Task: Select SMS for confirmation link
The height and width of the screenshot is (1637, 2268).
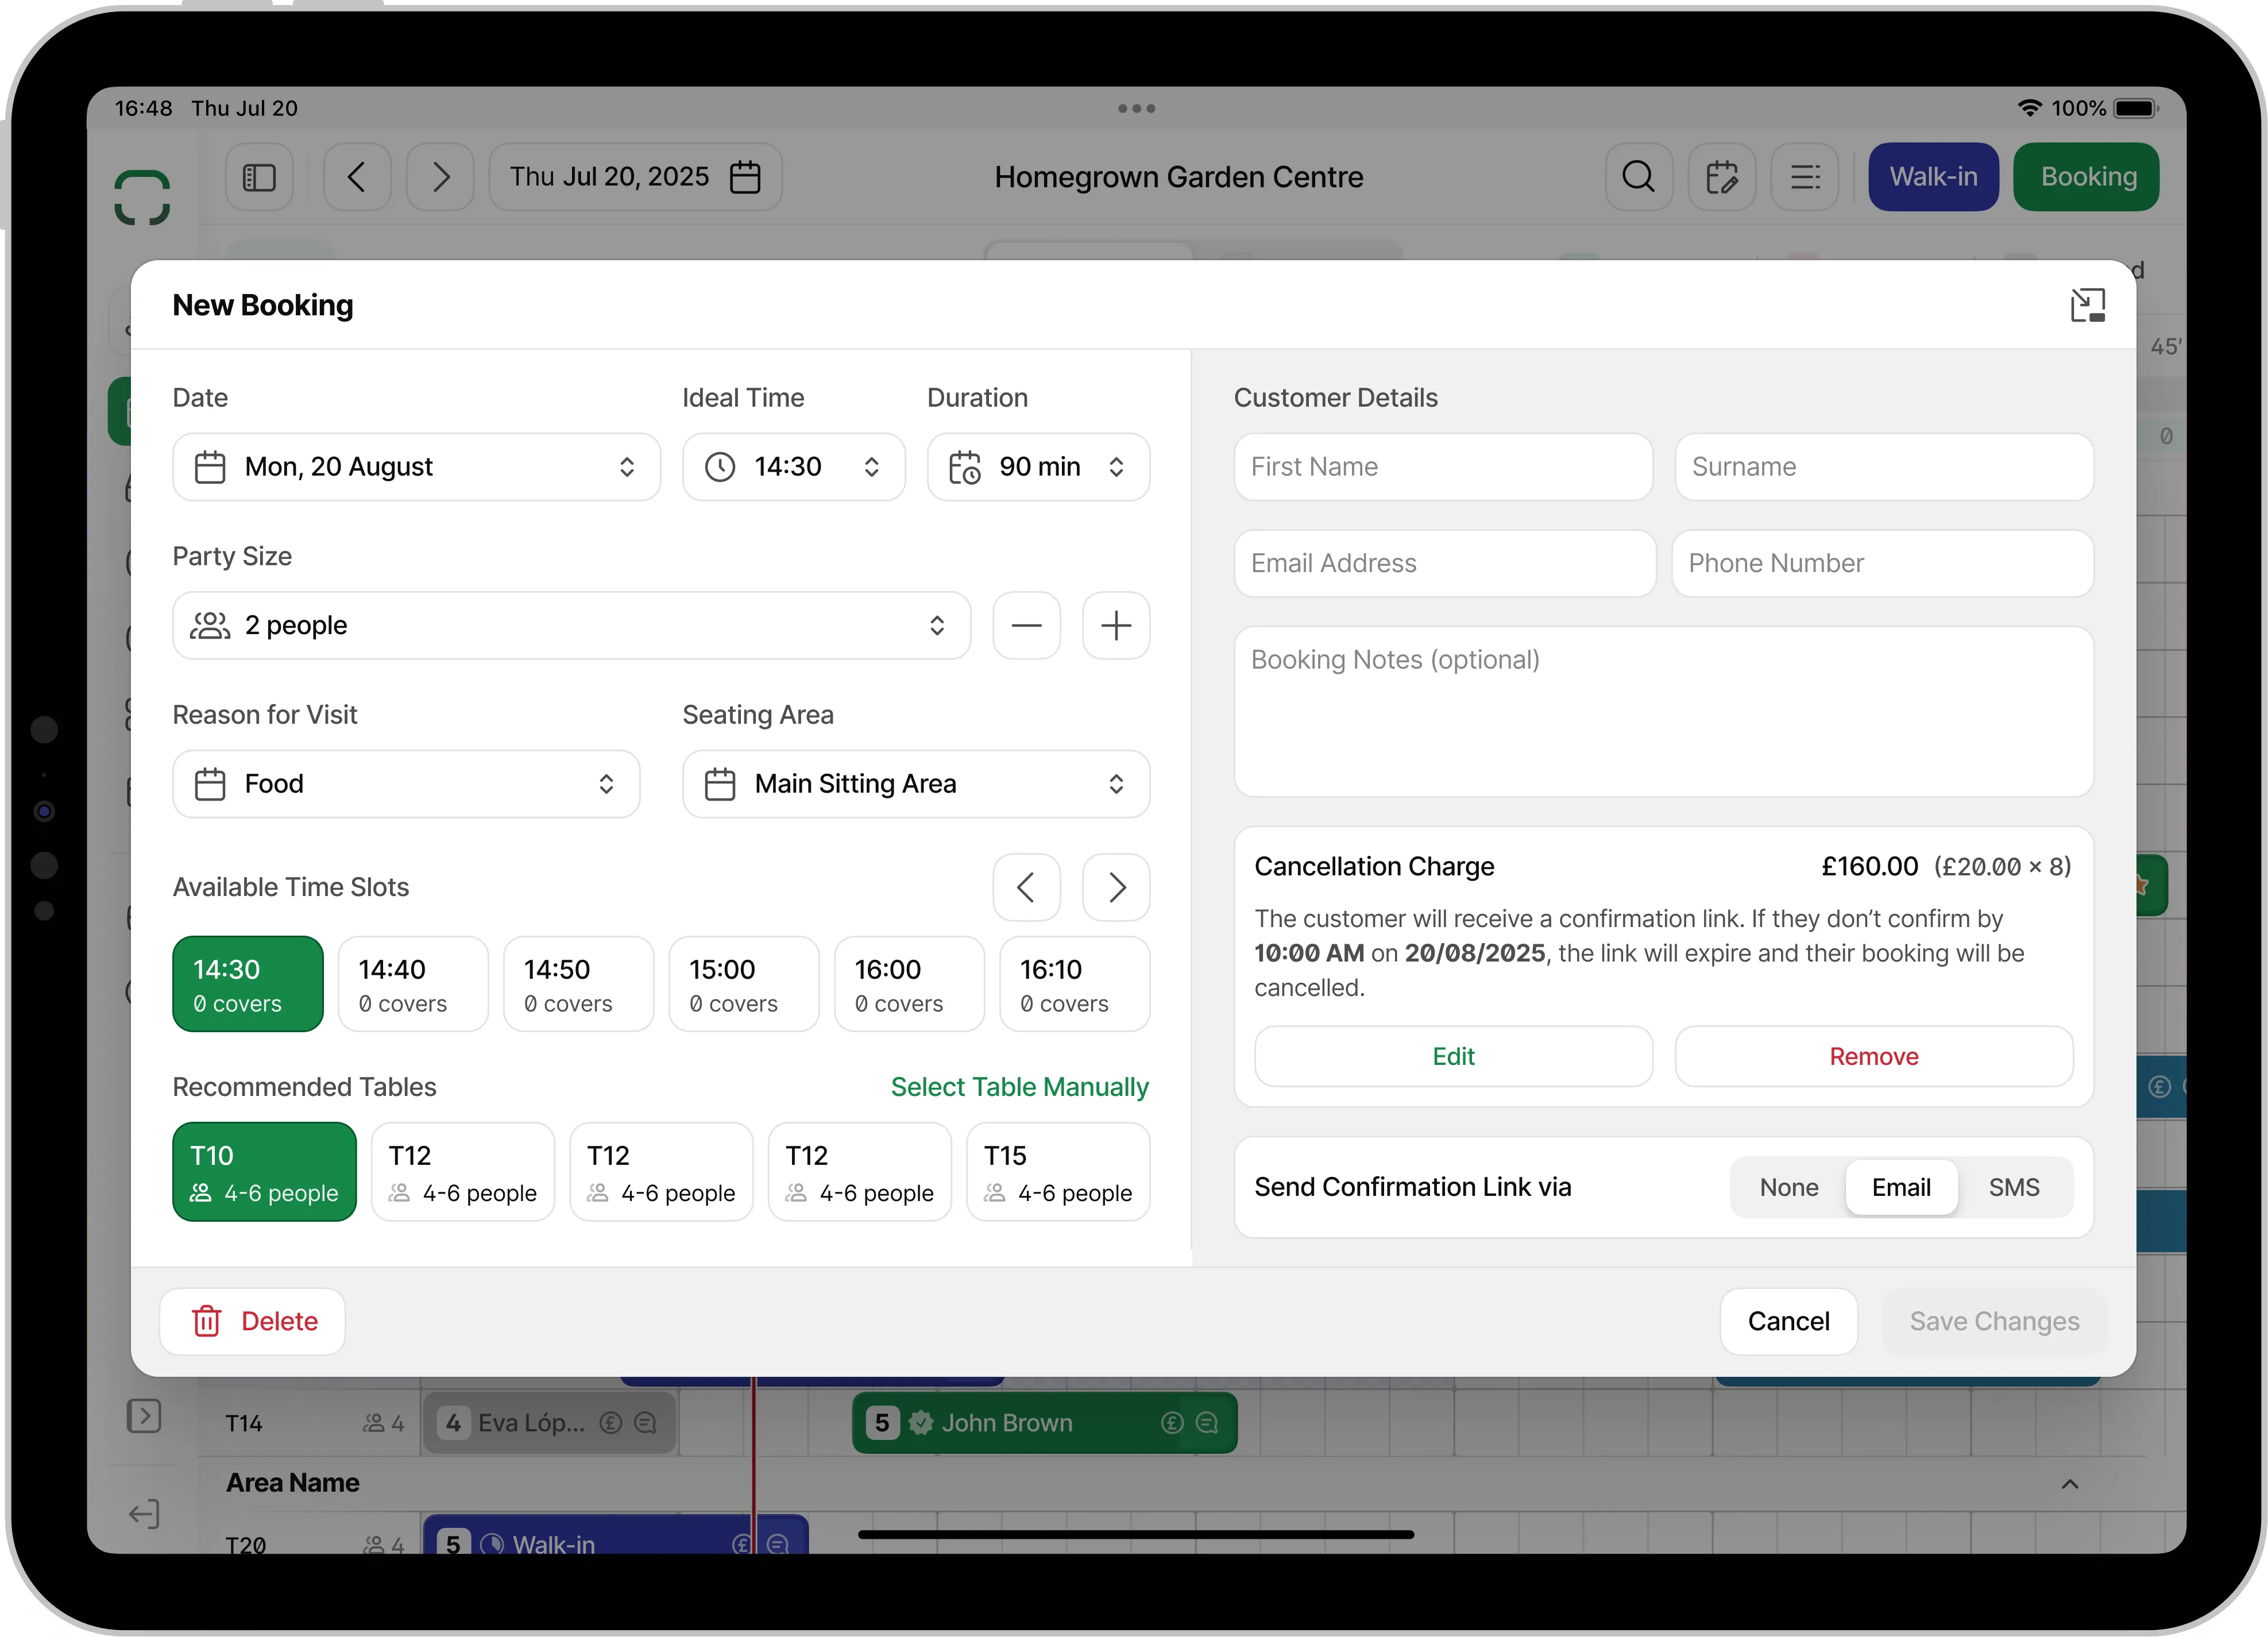Action: (2013, 1187)
